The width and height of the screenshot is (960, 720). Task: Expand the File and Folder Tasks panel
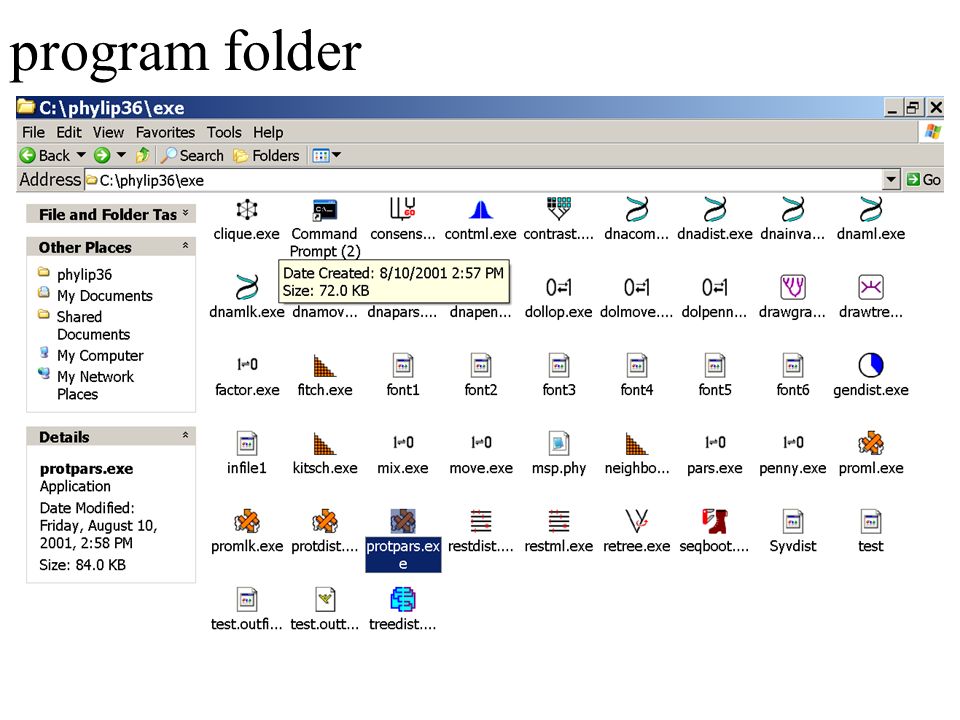tap(186, 214)
